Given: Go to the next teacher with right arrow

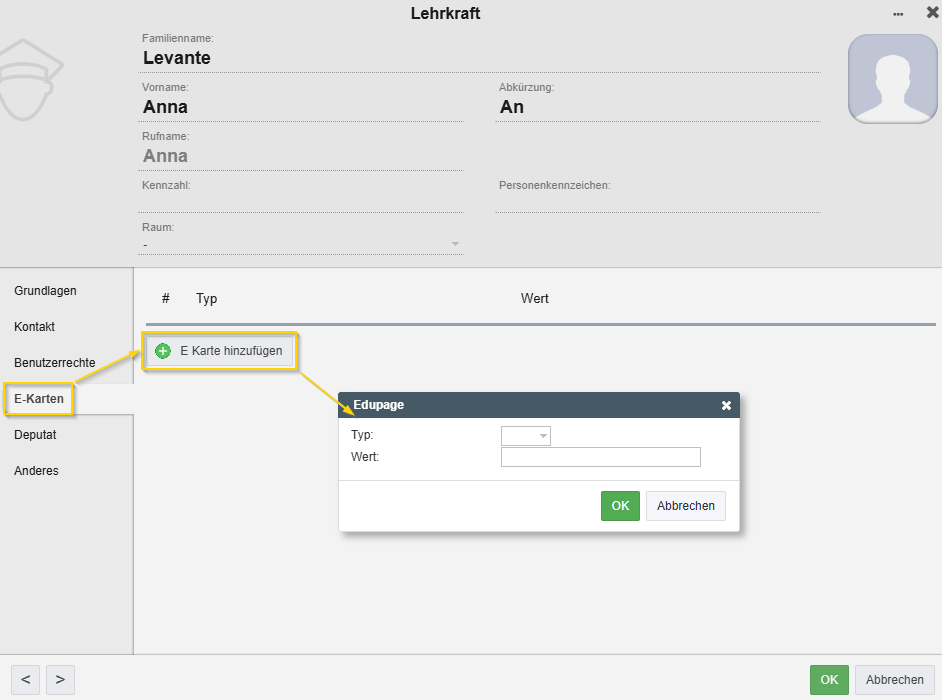Looking at the screenshot, I should pos(60,680).
